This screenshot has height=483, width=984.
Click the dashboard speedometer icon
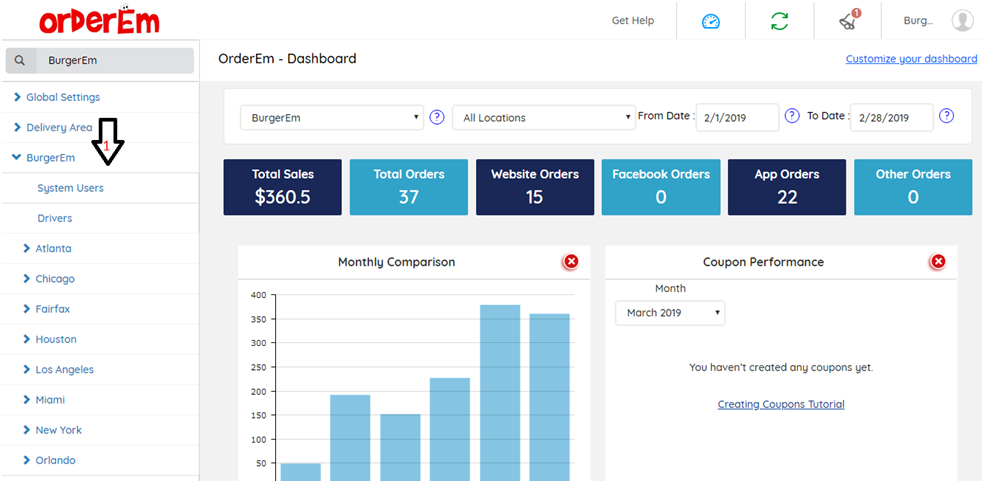[711, 21]
